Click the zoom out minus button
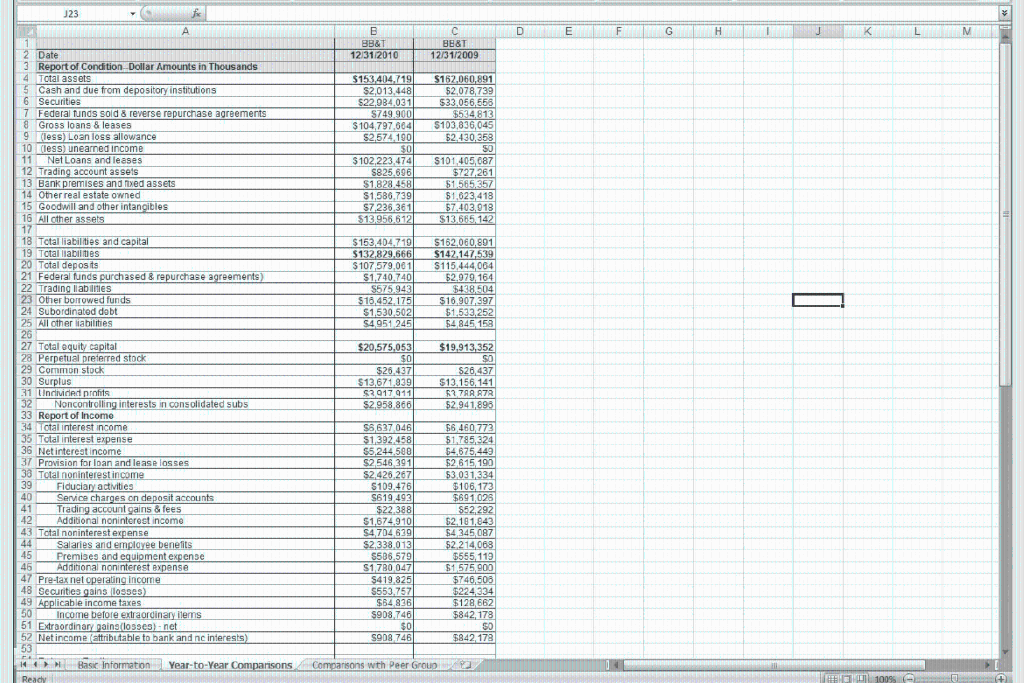This screenshot has width=1024, height=683. click(x=909, y=678)
